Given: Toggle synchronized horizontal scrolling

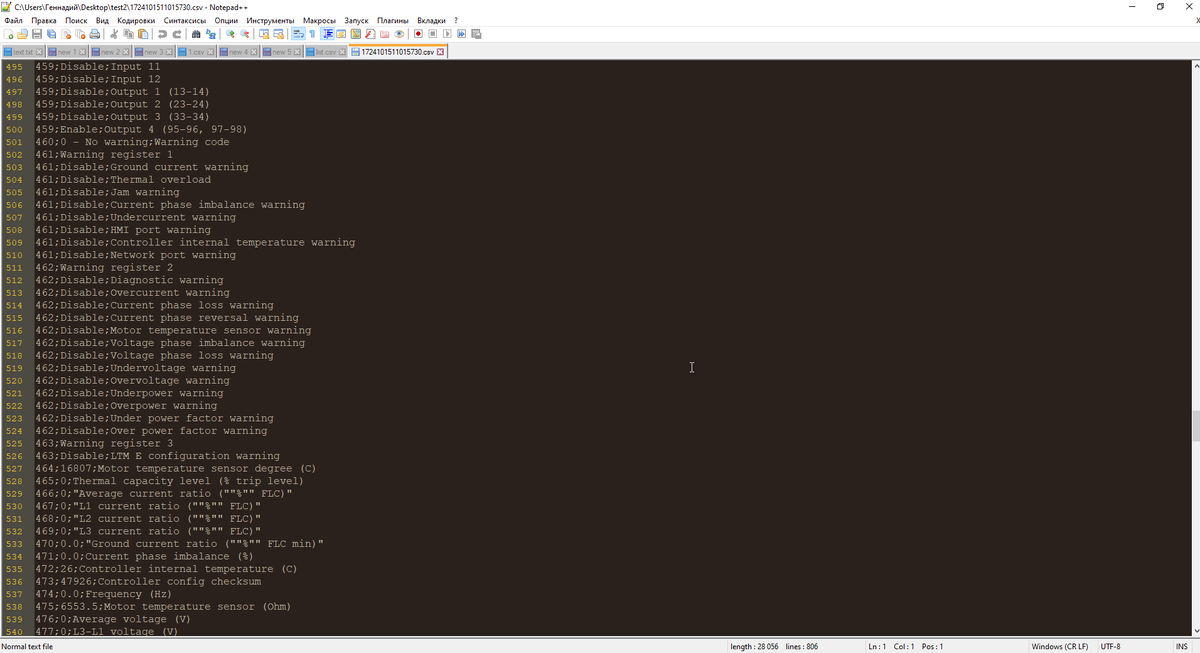Looking at the screenshot, I should (x=278, y=33).
